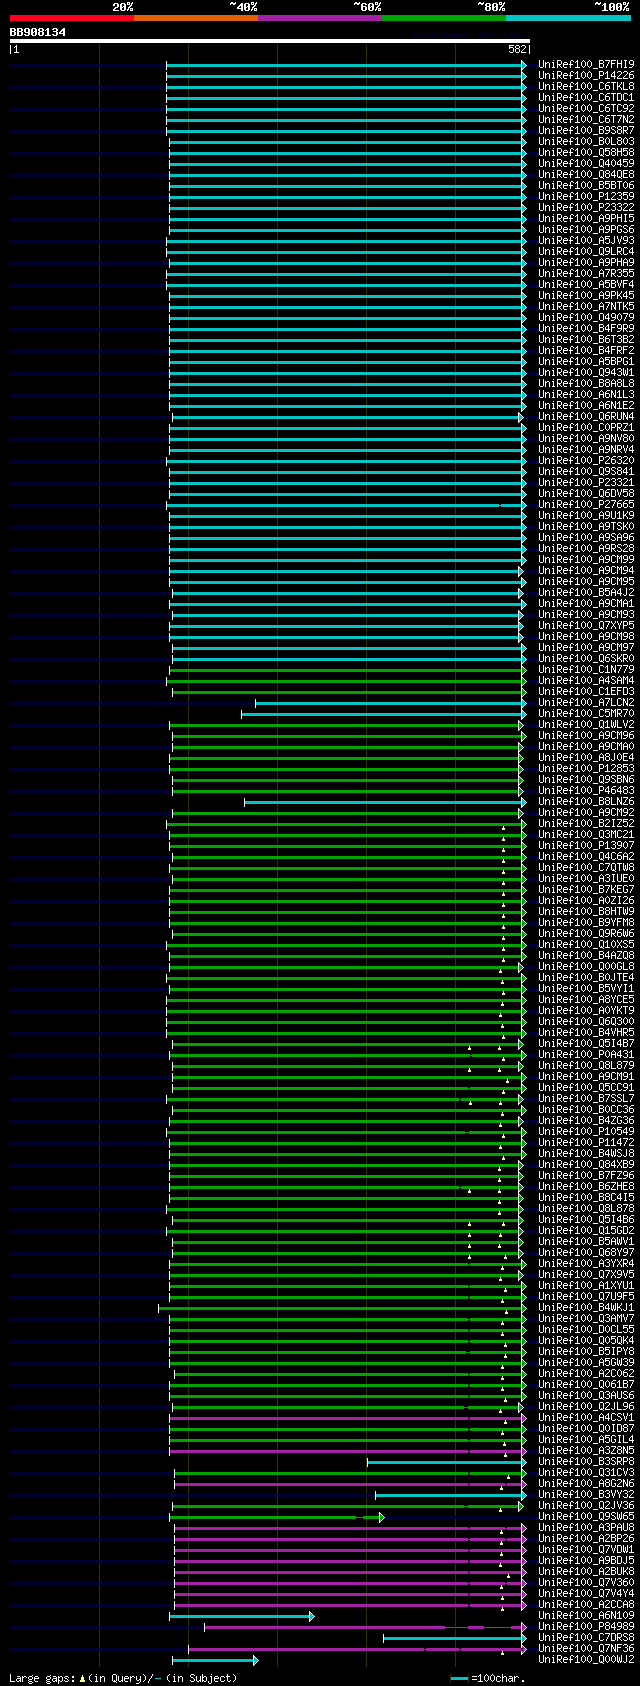Click the UniRef100_Q9LRC4 label

coord(586,251)
